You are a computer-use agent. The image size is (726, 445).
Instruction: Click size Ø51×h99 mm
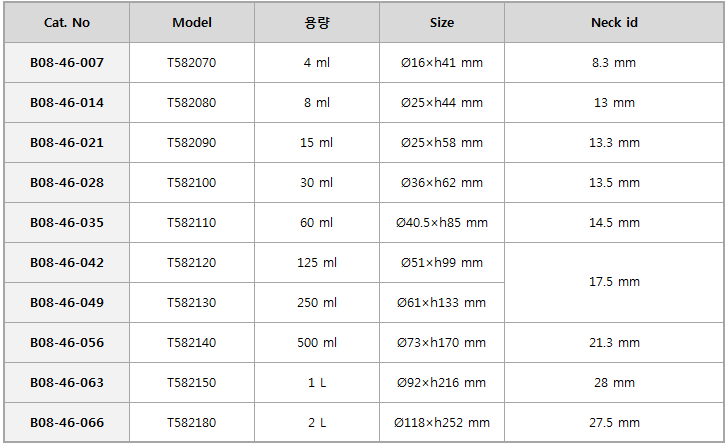(442, 263)
